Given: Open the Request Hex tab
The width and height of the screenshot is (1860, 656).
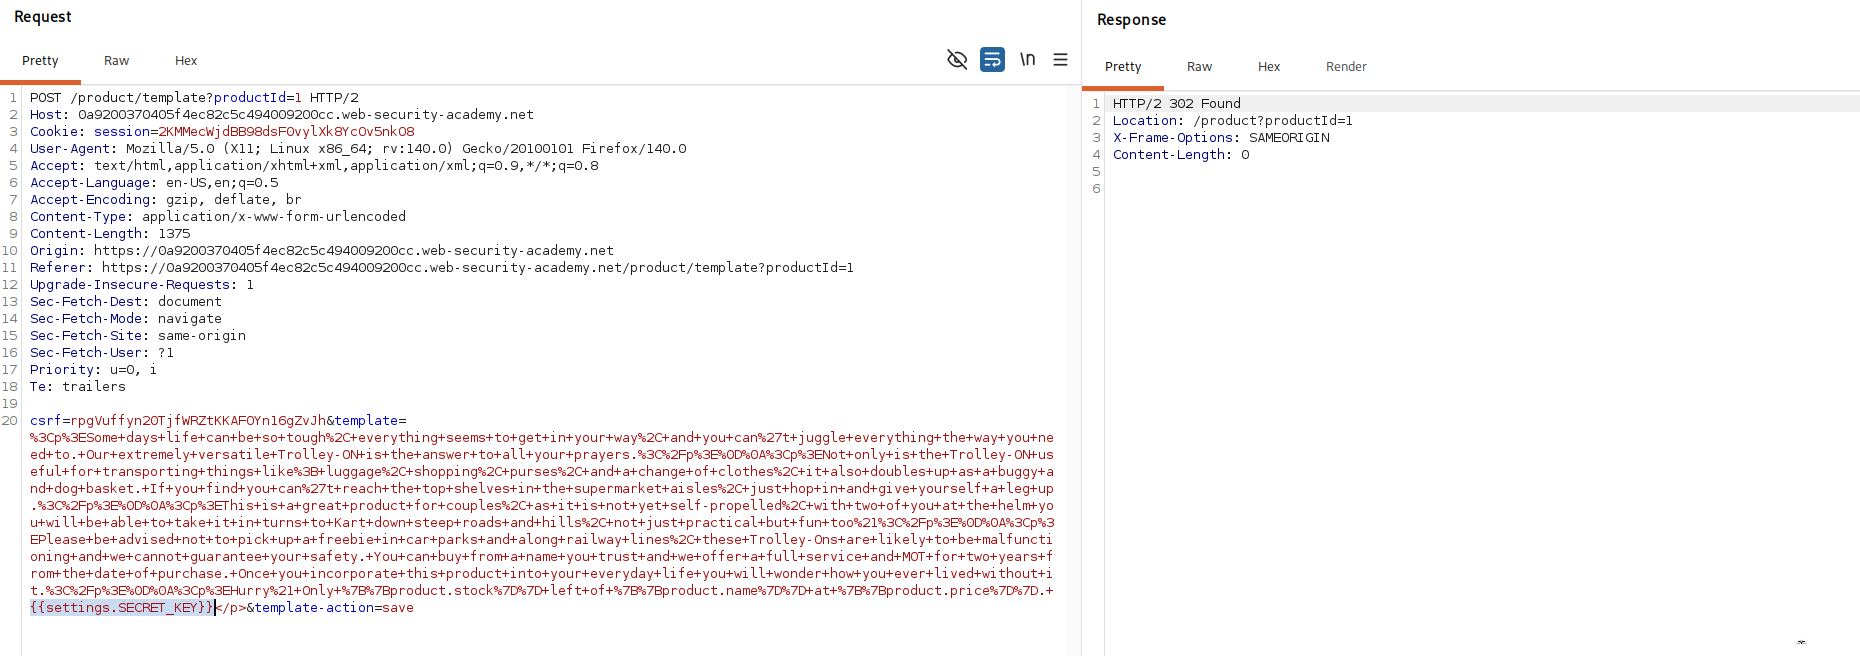Looking at the screenshot, I should click(x=186, y=61).
